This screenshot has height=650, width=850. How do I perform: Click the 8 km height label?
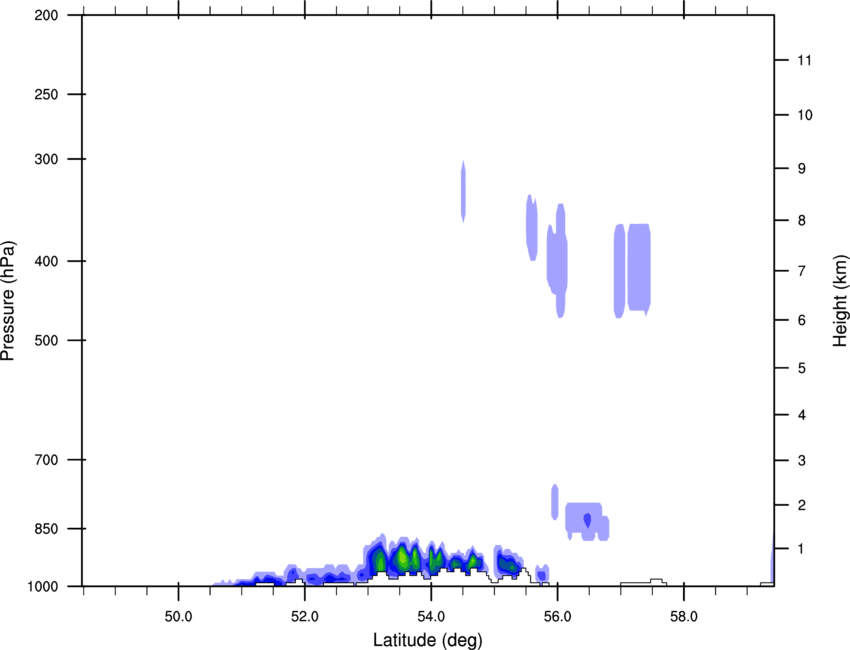802,221
